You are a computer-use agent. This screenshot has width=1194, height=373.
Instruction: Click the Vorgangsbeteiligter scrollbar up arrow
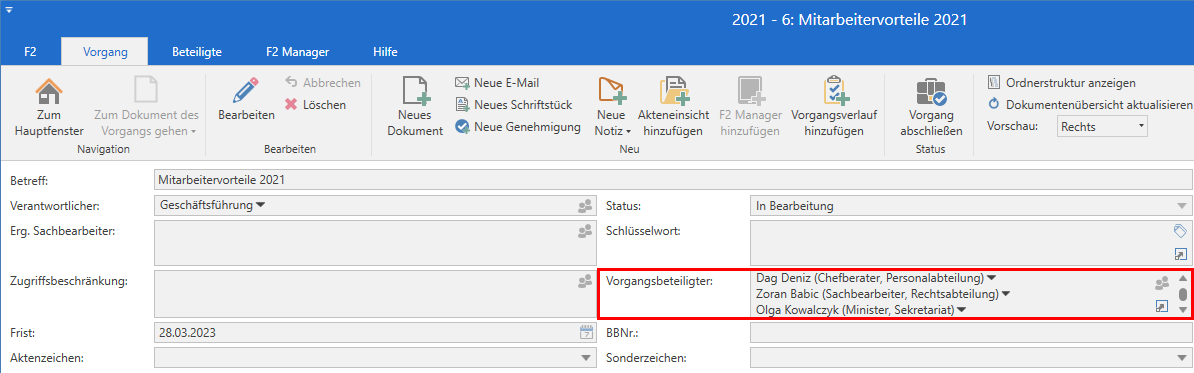[1183, 279]
